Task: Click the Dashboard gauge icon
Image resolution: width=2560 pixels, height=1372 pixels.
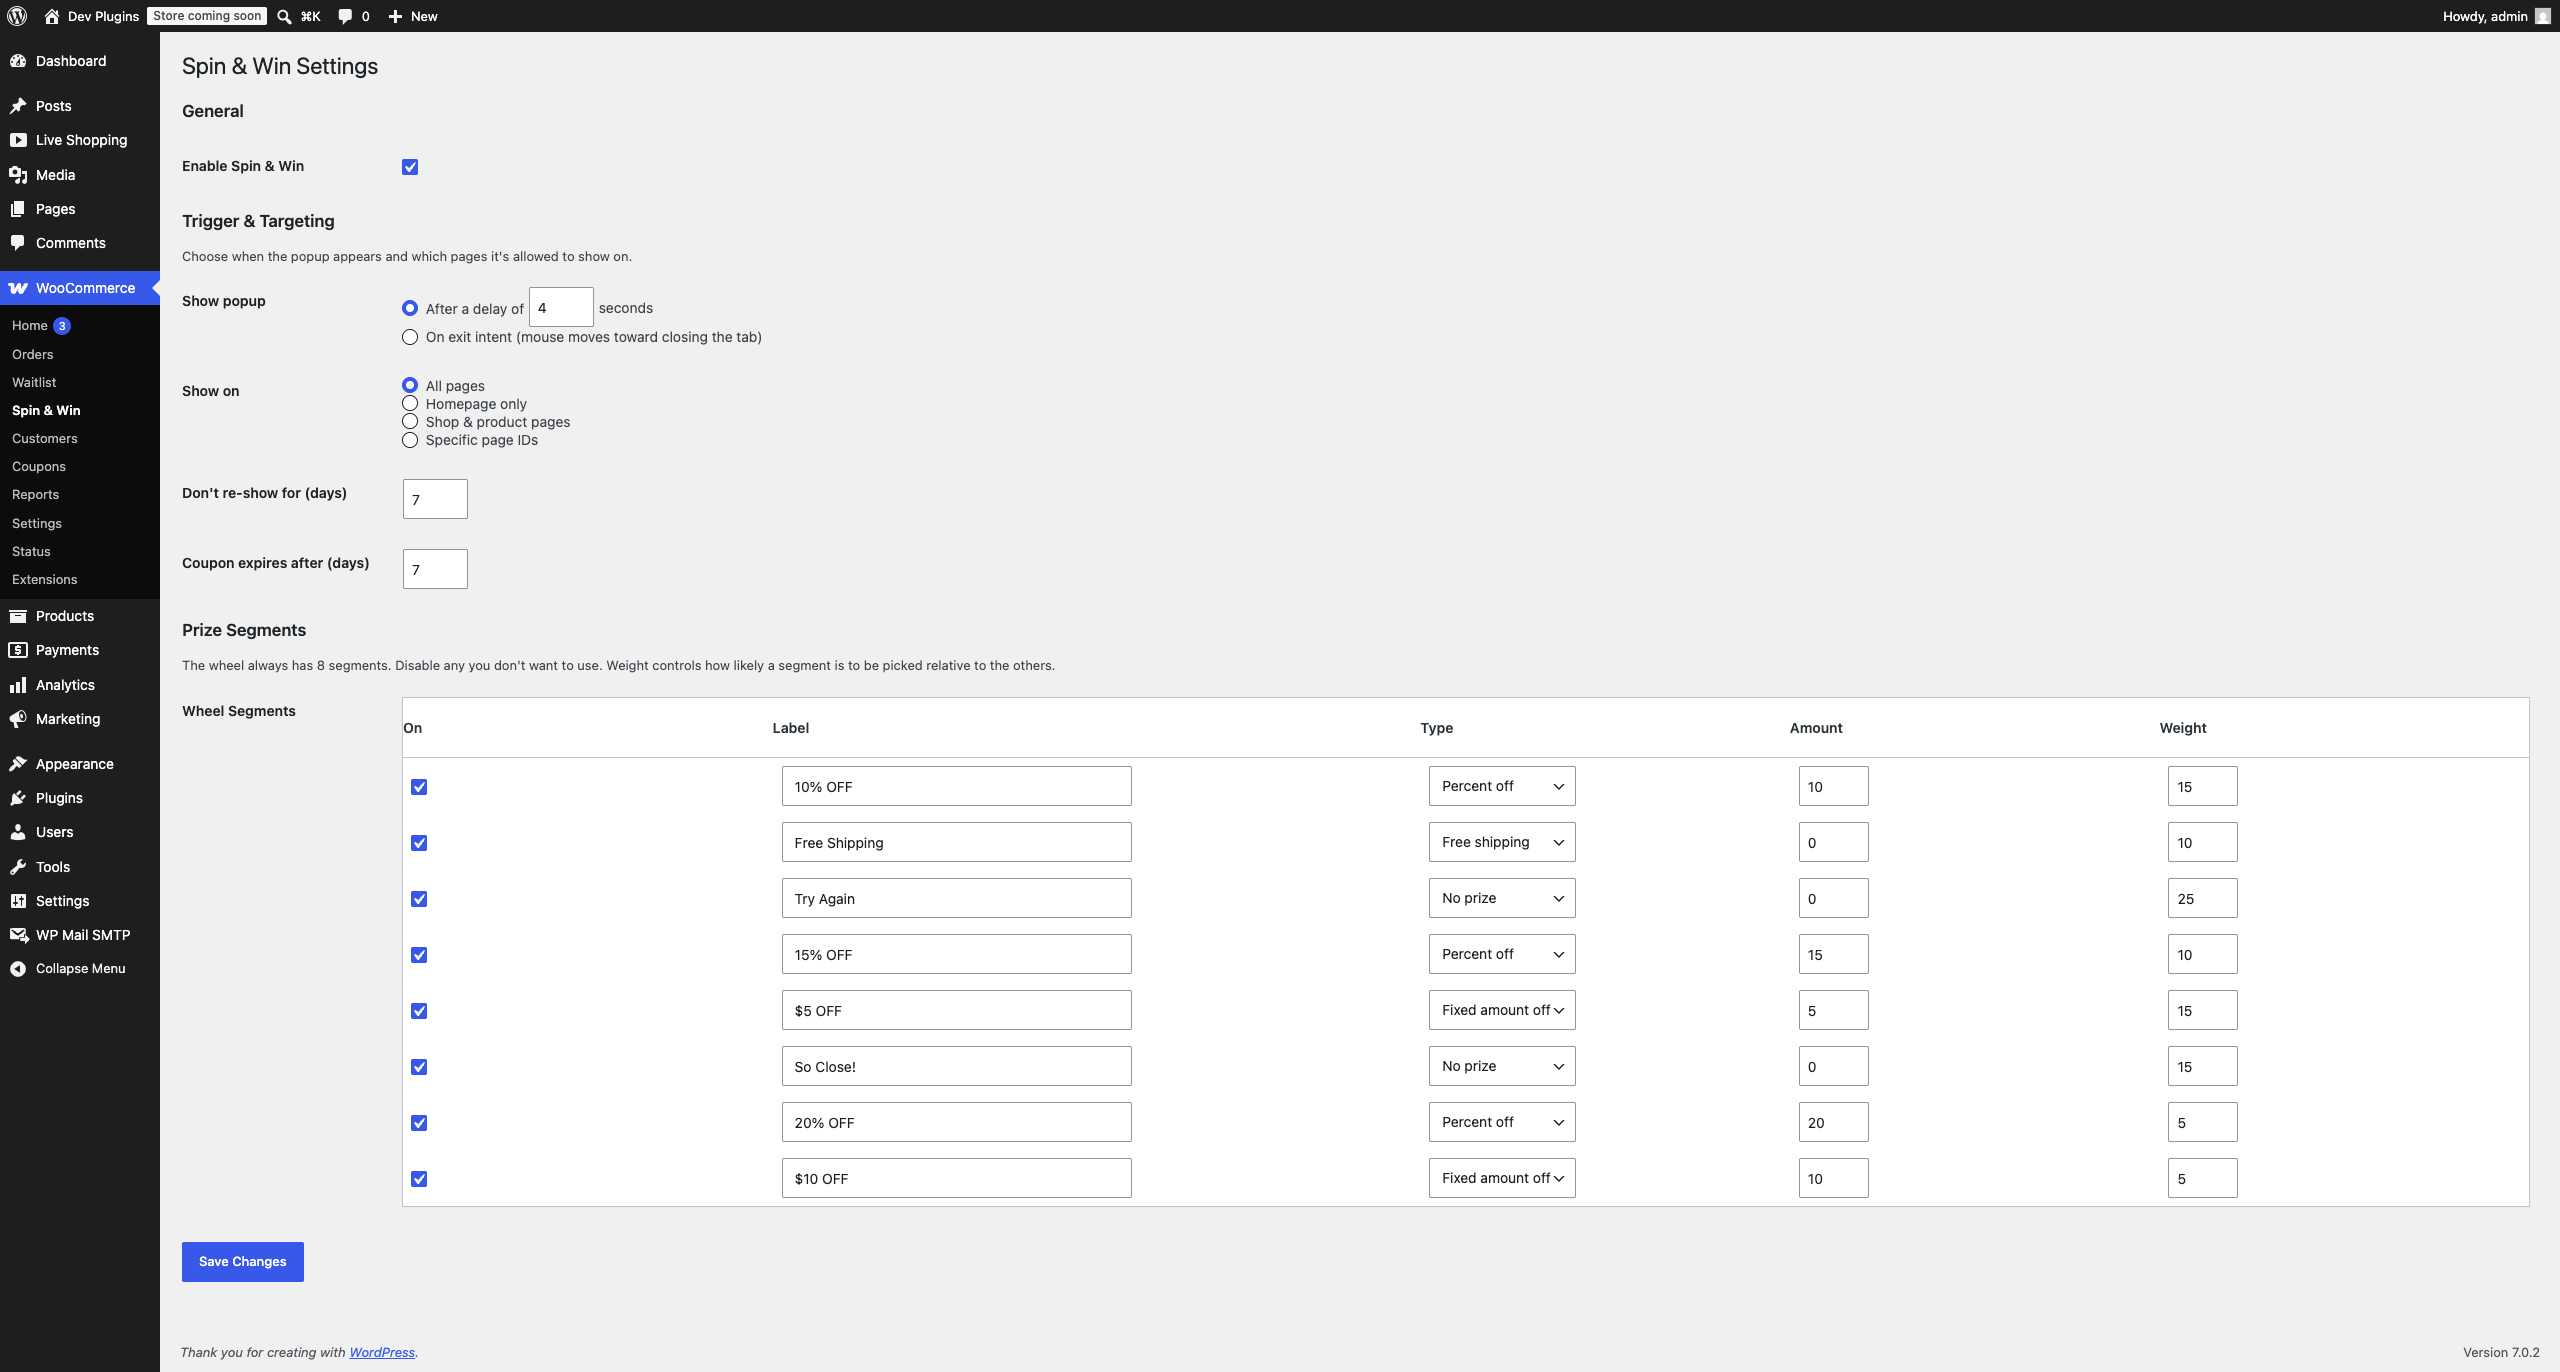Action: (18, 61)
